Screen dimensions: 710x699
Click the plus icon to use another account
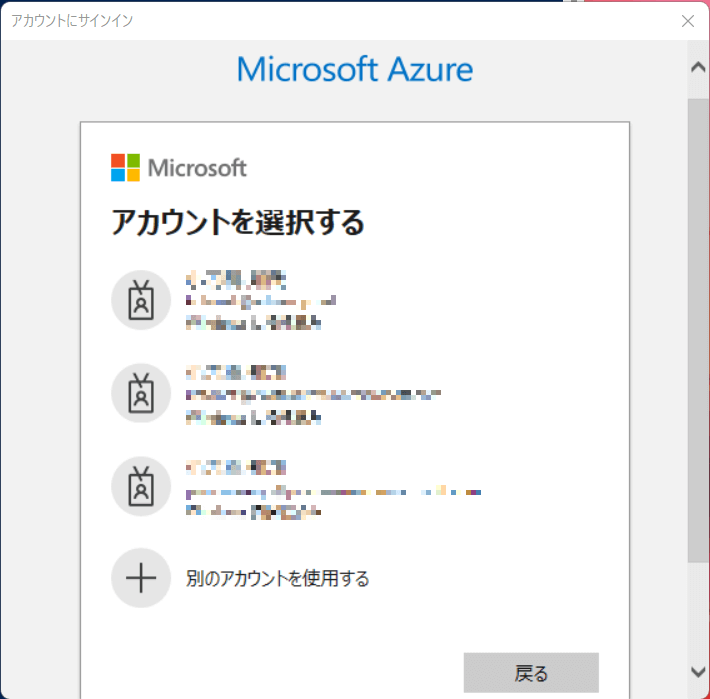coord(141,578)
